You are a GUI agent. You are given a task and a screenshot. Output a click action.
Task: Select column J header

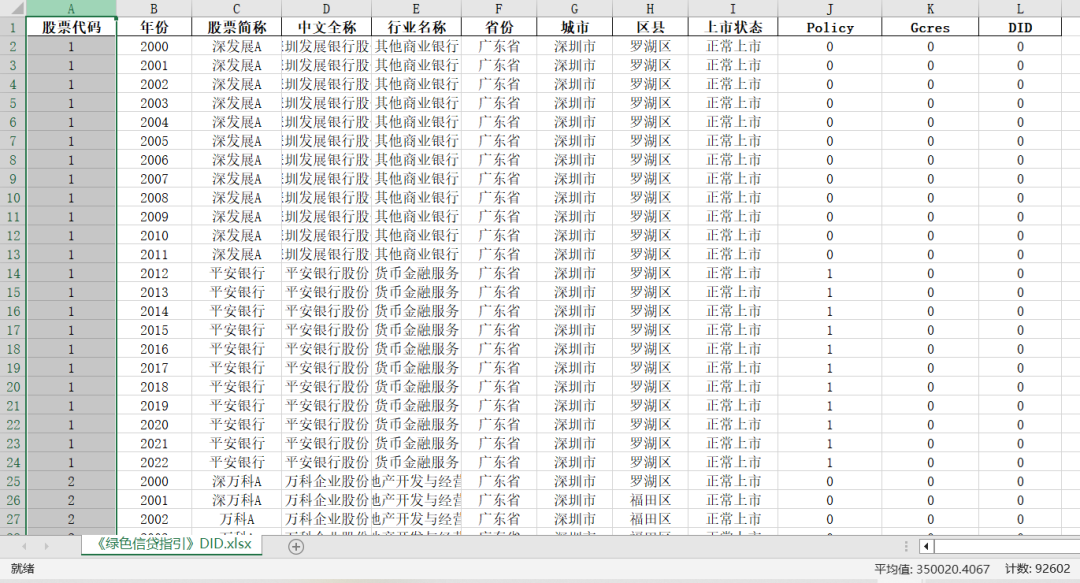click(830, 9)
